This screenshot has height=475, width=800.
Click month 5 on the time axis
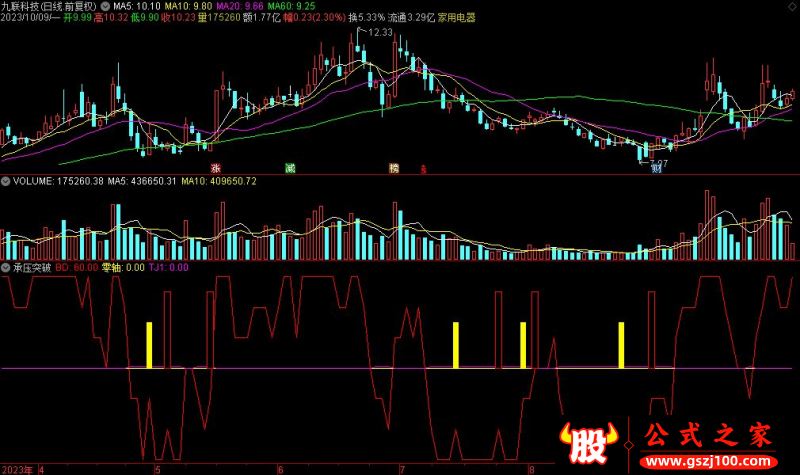click(158, 470)
